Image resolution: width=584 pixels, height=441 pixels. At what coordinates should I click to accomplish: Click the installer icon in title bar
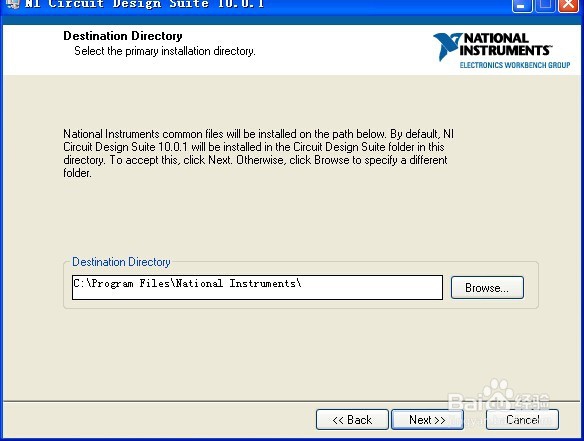tap(12, 4)
